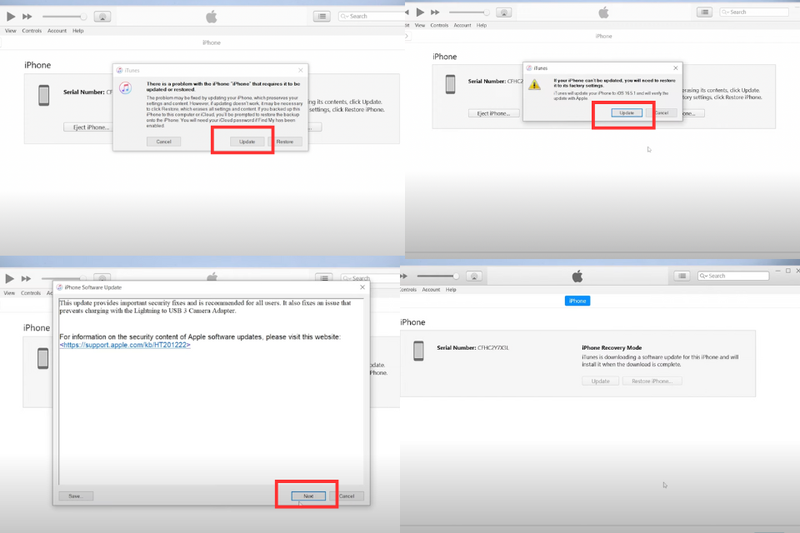Click the iPhone device icon beside the warning dialog
This screenshot has height=533, width=800.
click(450, 84)
